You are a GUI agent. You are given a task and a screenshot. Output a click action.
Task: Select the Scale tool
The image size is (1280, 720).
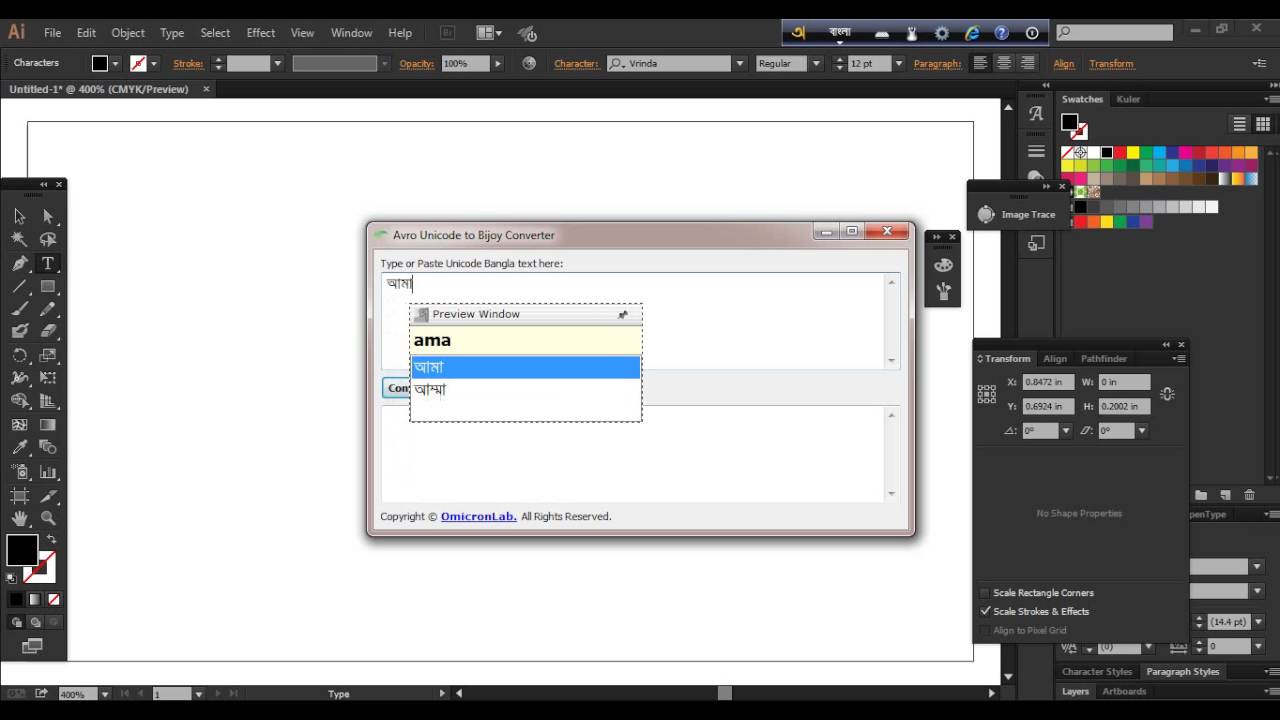tap(47, 355)
